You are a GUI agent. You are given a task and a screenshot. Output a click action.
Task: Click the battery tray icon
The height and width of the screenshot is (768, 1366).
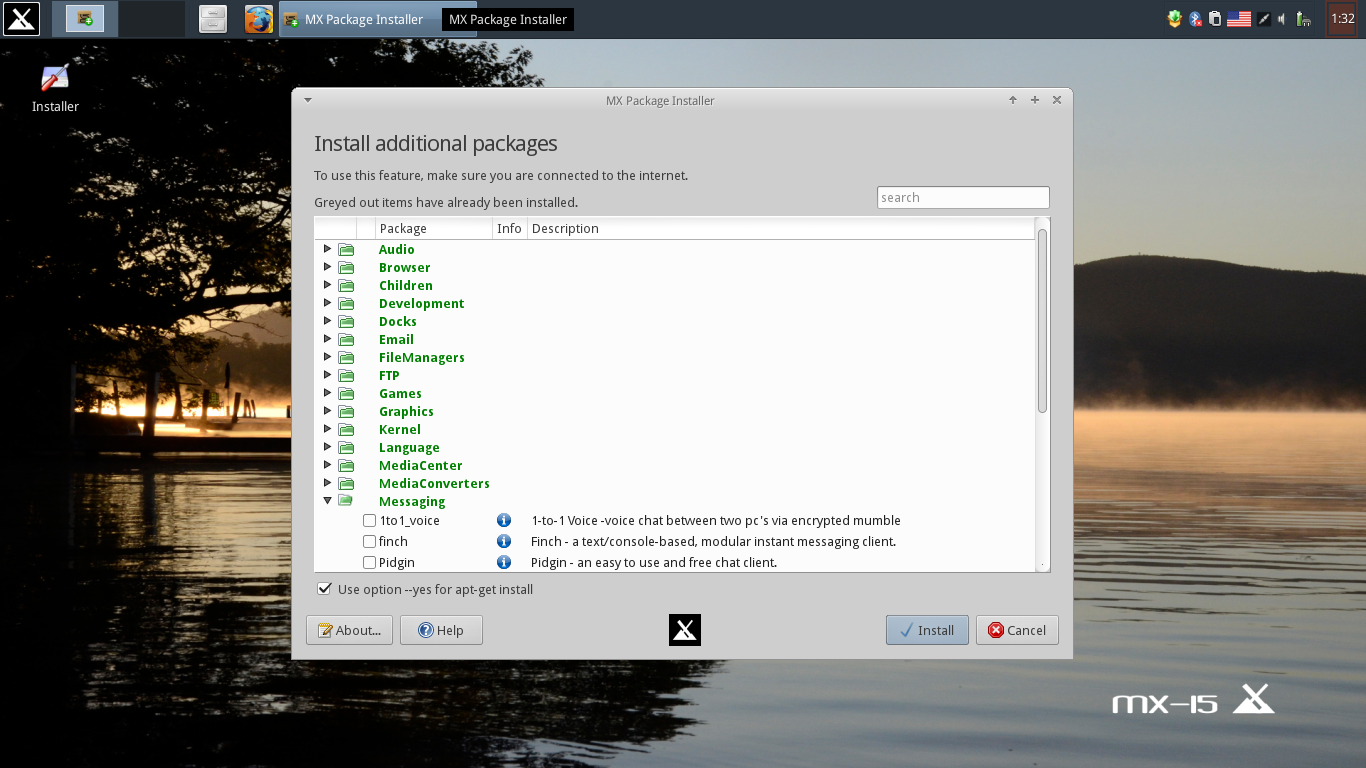(x=1303, y=18)
